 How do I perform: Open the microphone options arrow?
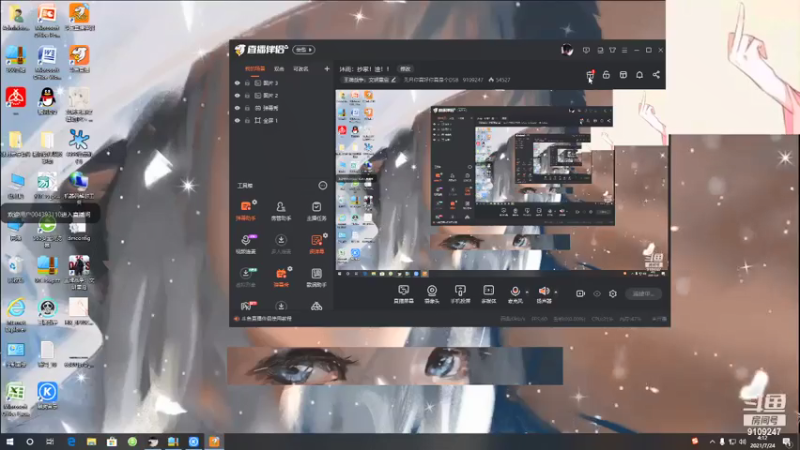point(527,292)
